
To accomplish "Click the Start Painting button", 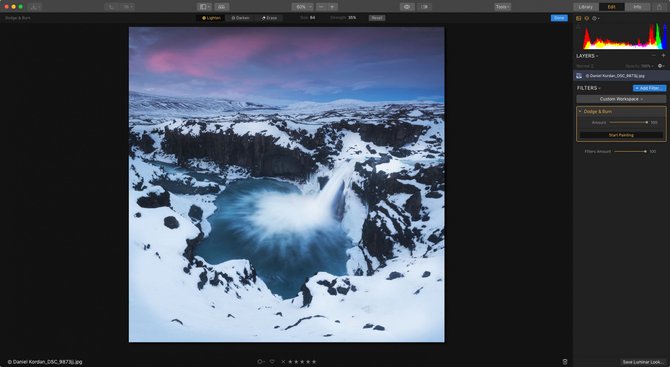I will [621, 135].
